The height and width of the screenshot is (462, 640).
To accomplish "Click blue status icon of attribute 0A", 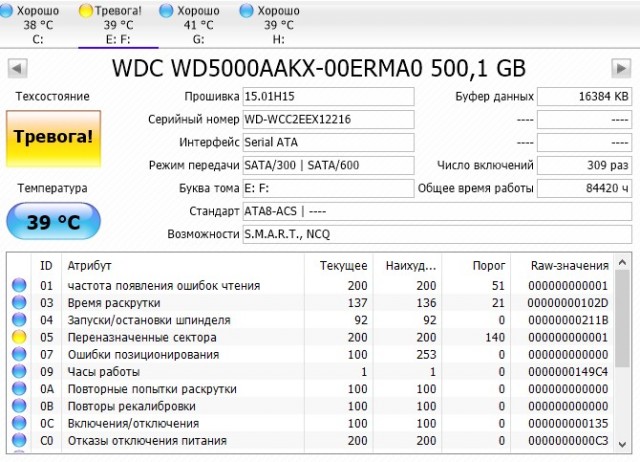I will [19, 389].
